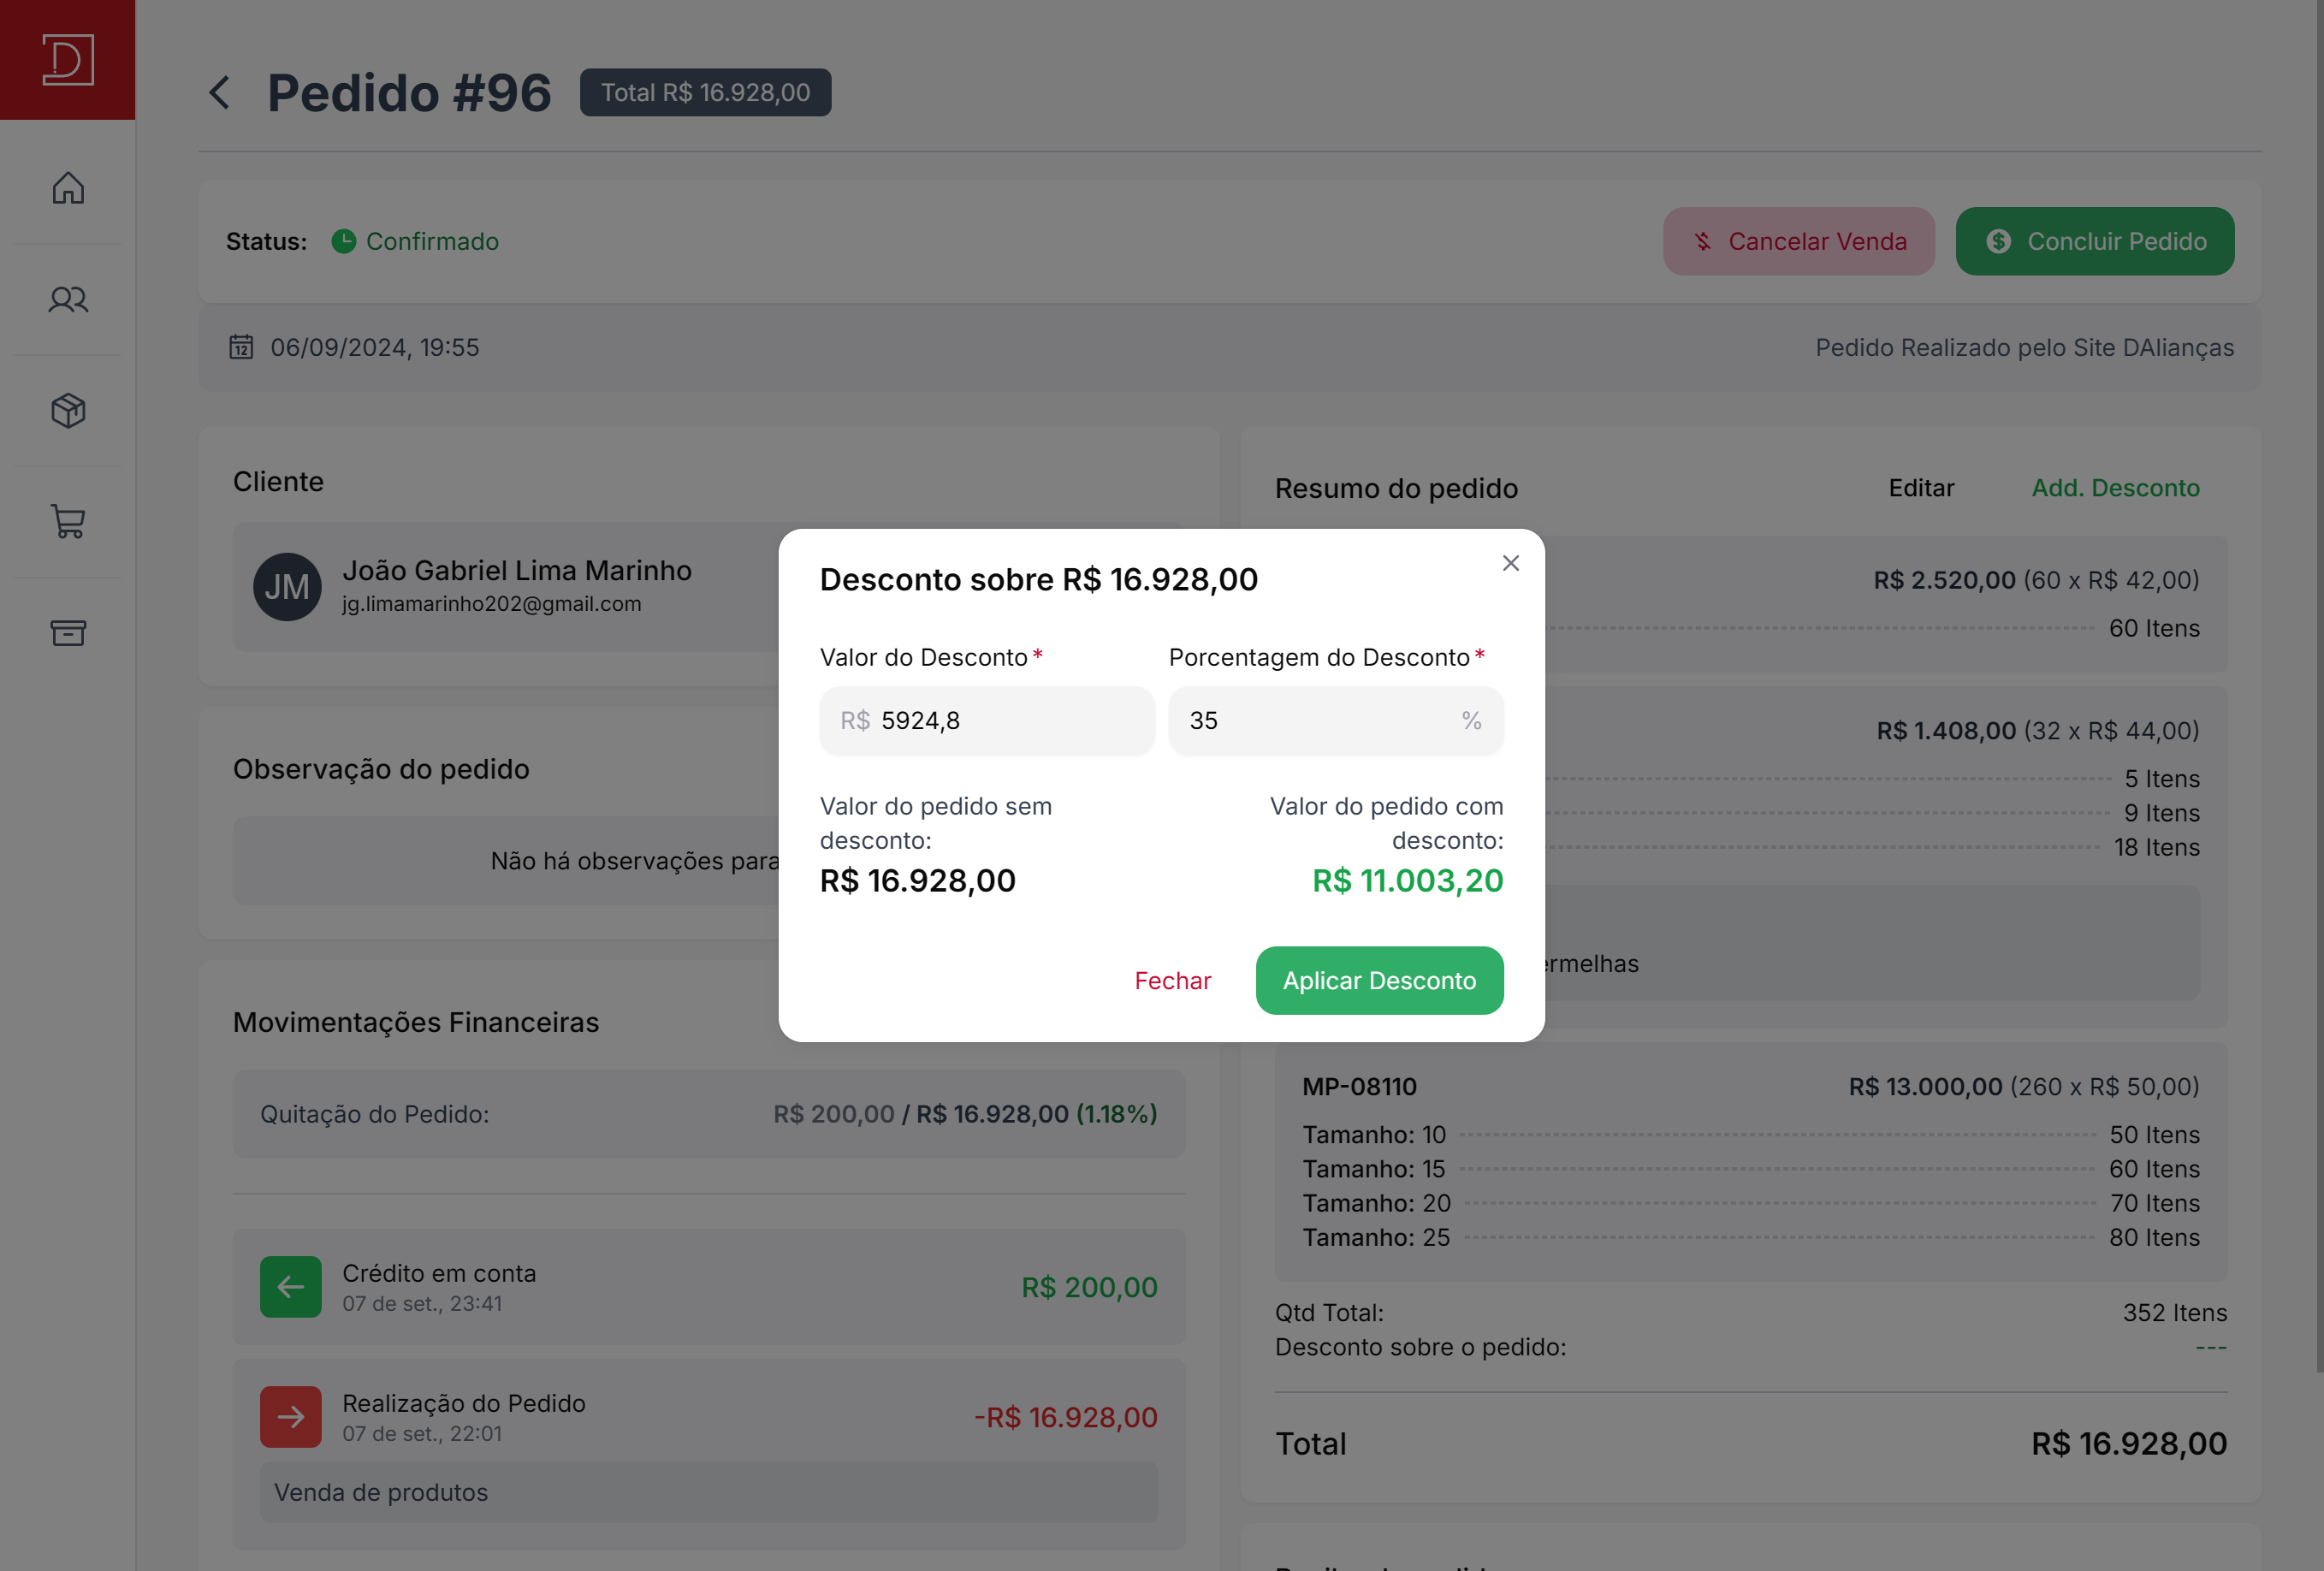The height and width of the screenshot is (1571, 2324).
Task: Click the Valor do Desconto input field
Action: point(987,721)
